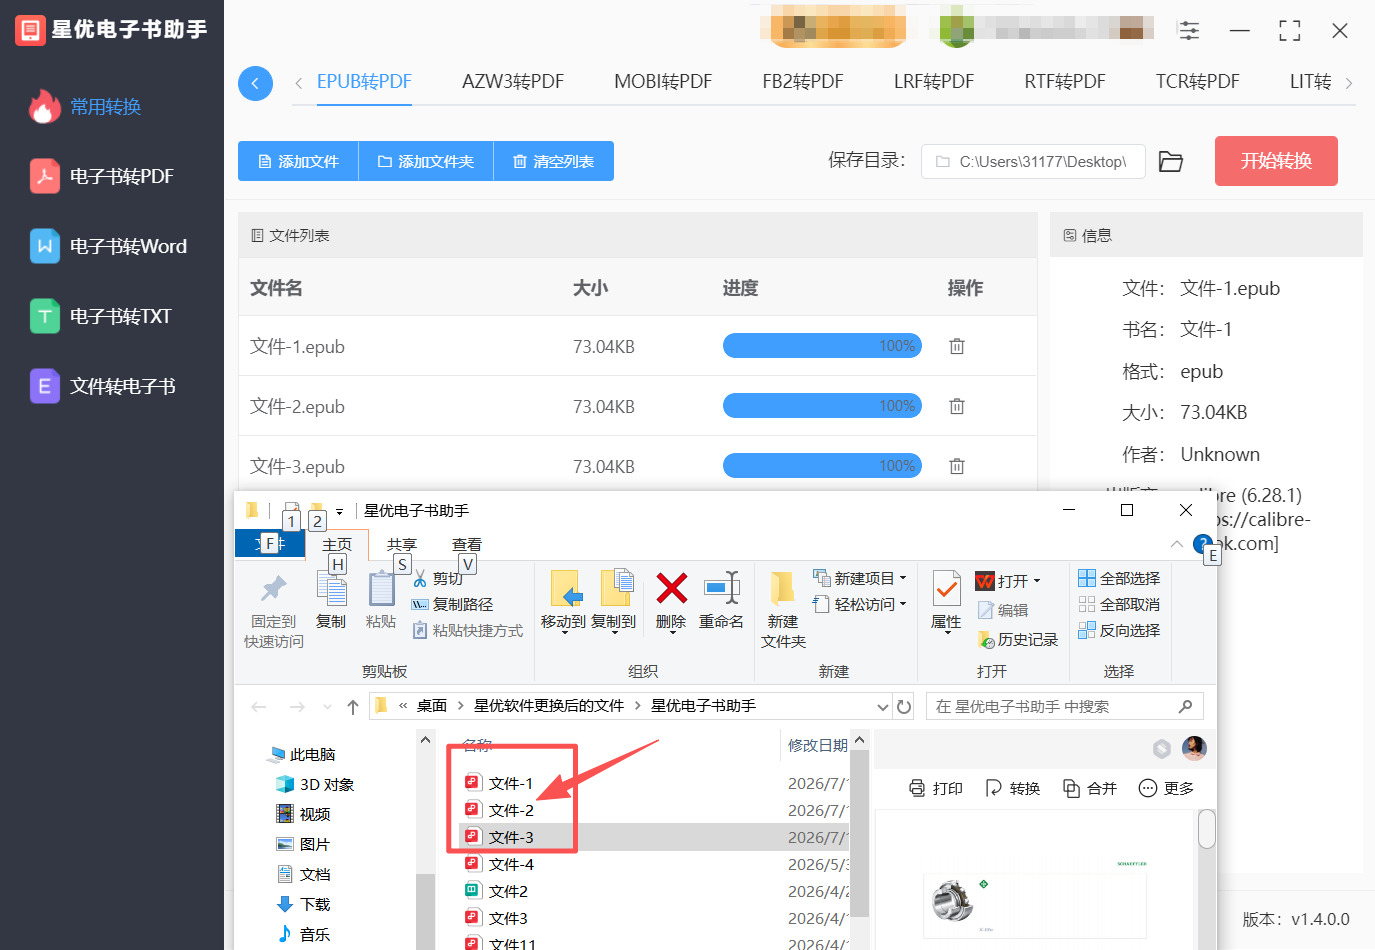Switch to the AZW3转PDF tab
Image resolution: width=1375 pixels, height=950 pixels.
pyautogui.click(x=513, y=82)
